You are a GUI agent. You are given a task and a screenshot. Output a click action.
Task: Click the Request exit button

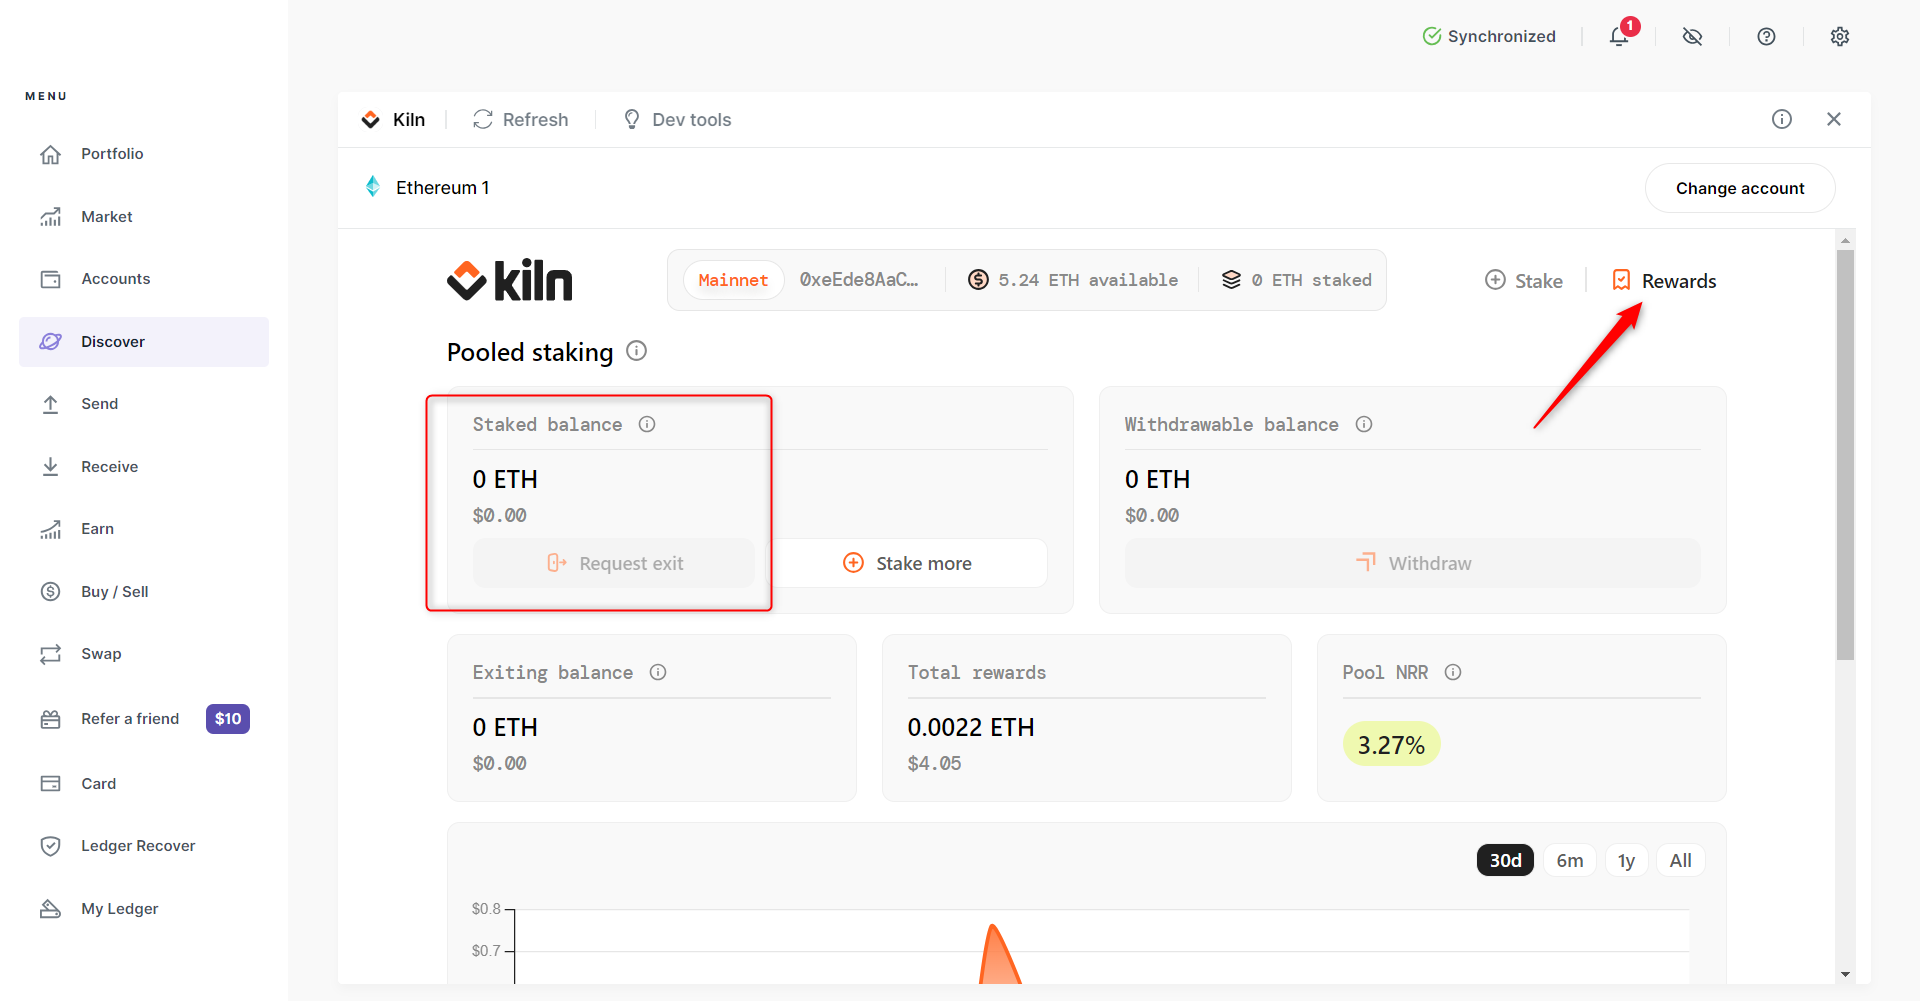pyautogui.click(x=614, y=563)
